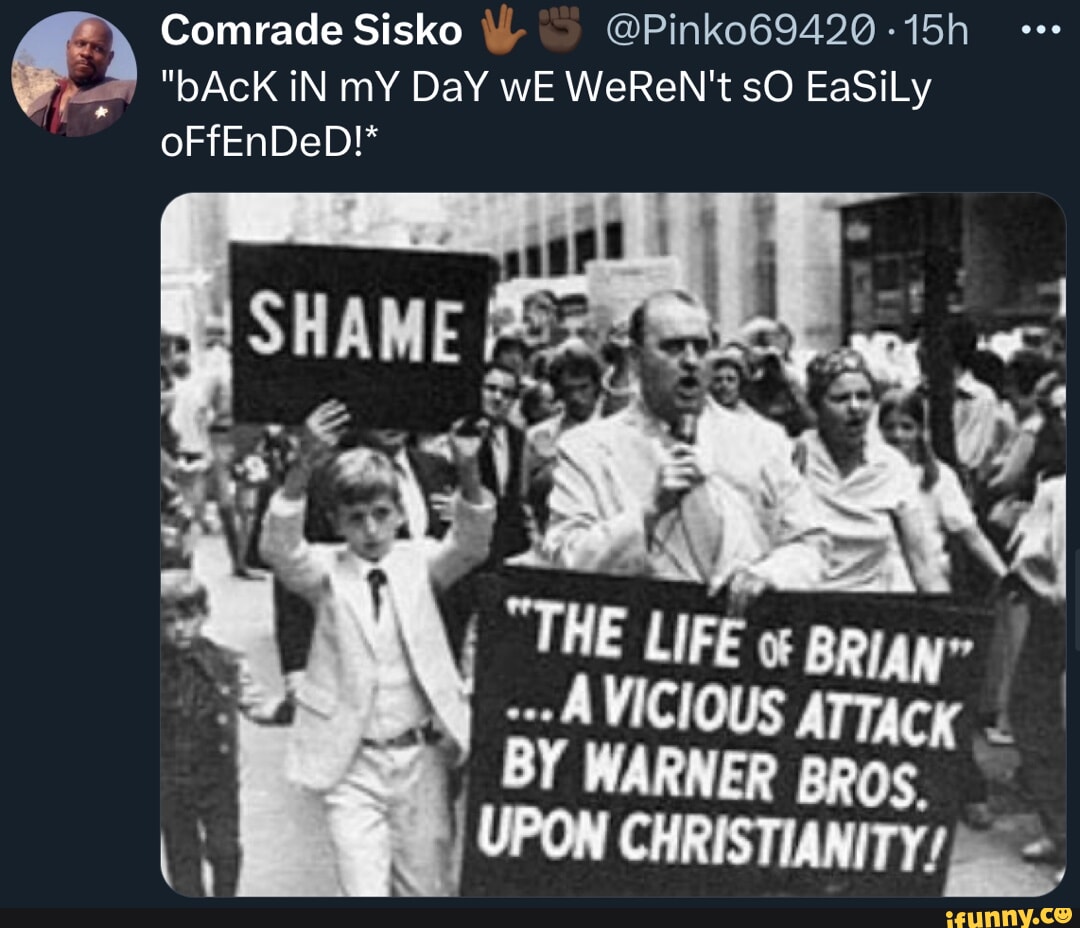Click the raised fist emoji beside the name
The width and height of the screenshot is (1080, 928).
pyautogui.click(x=559, y=29)
